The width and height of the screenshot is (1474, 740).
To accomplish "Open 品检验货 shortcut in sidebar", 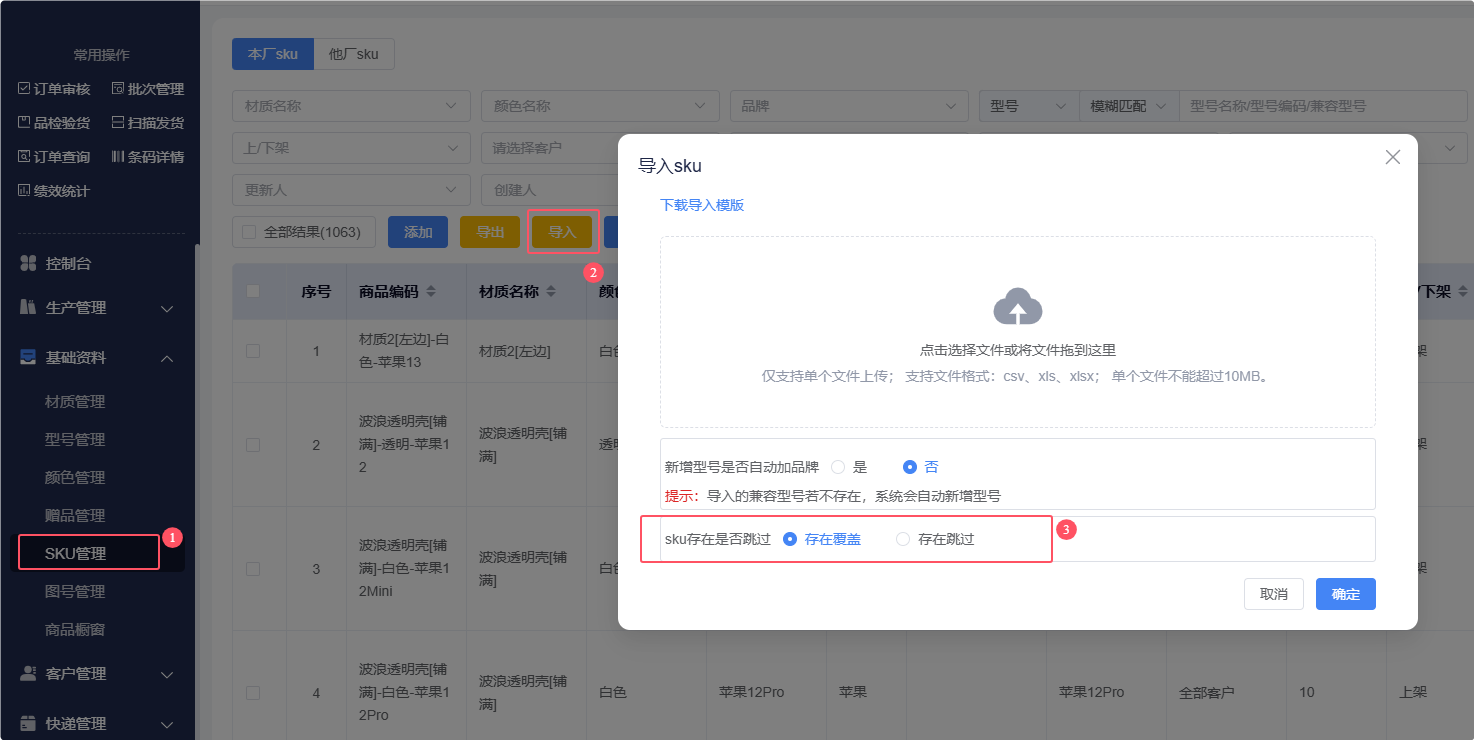I will [x=54, y=123].
